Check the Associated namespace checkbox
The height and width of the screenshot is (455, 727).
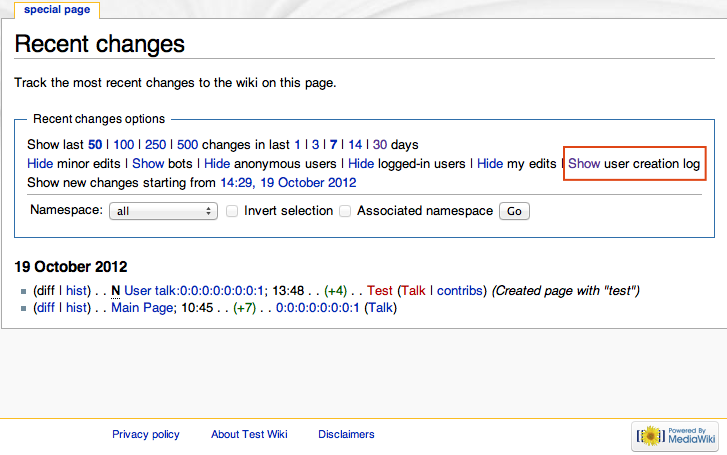(x=345, y=211)
